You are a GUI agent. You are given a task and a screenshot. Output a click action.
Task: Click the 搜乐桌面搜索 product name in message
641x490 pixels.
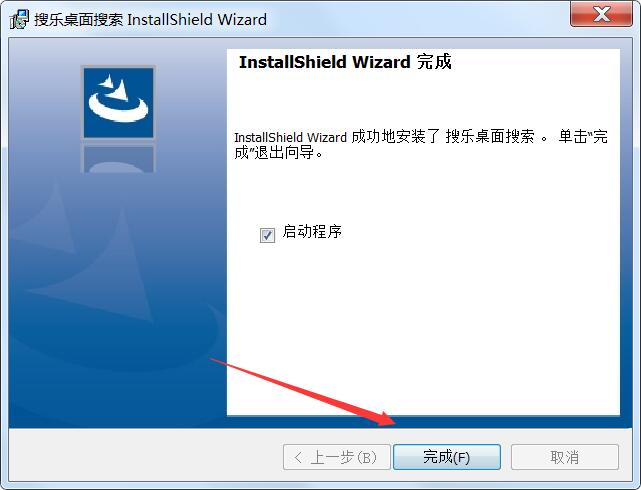[490, 136]
